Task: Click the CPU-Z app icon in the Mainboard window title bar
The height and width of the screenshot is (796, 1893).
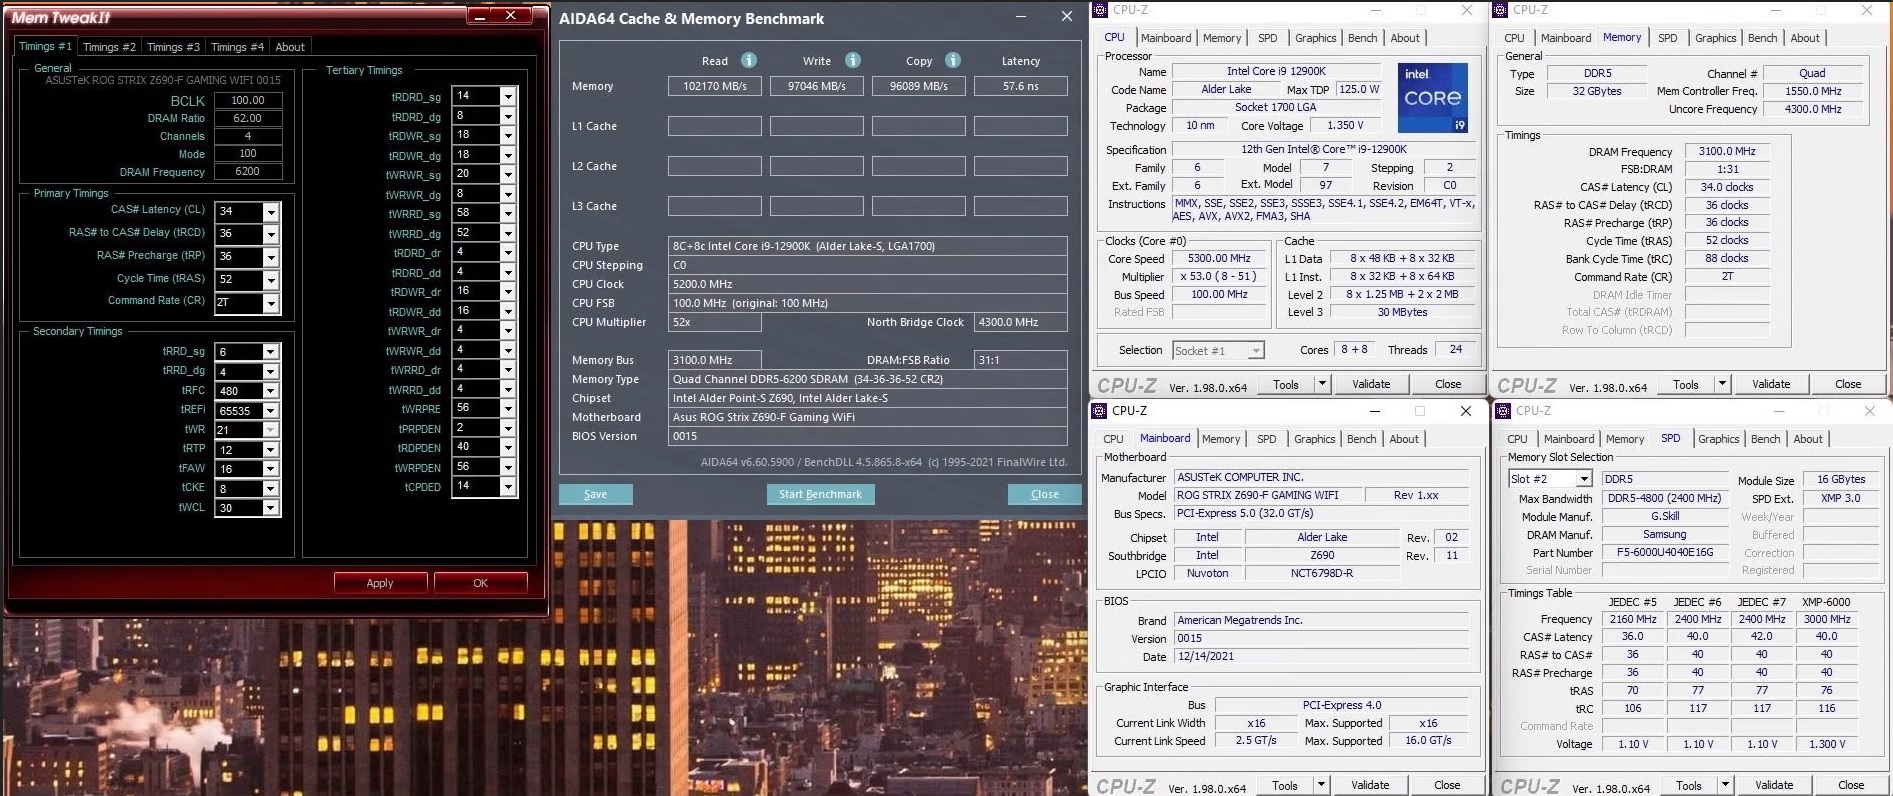Action: coord(1100,411)
